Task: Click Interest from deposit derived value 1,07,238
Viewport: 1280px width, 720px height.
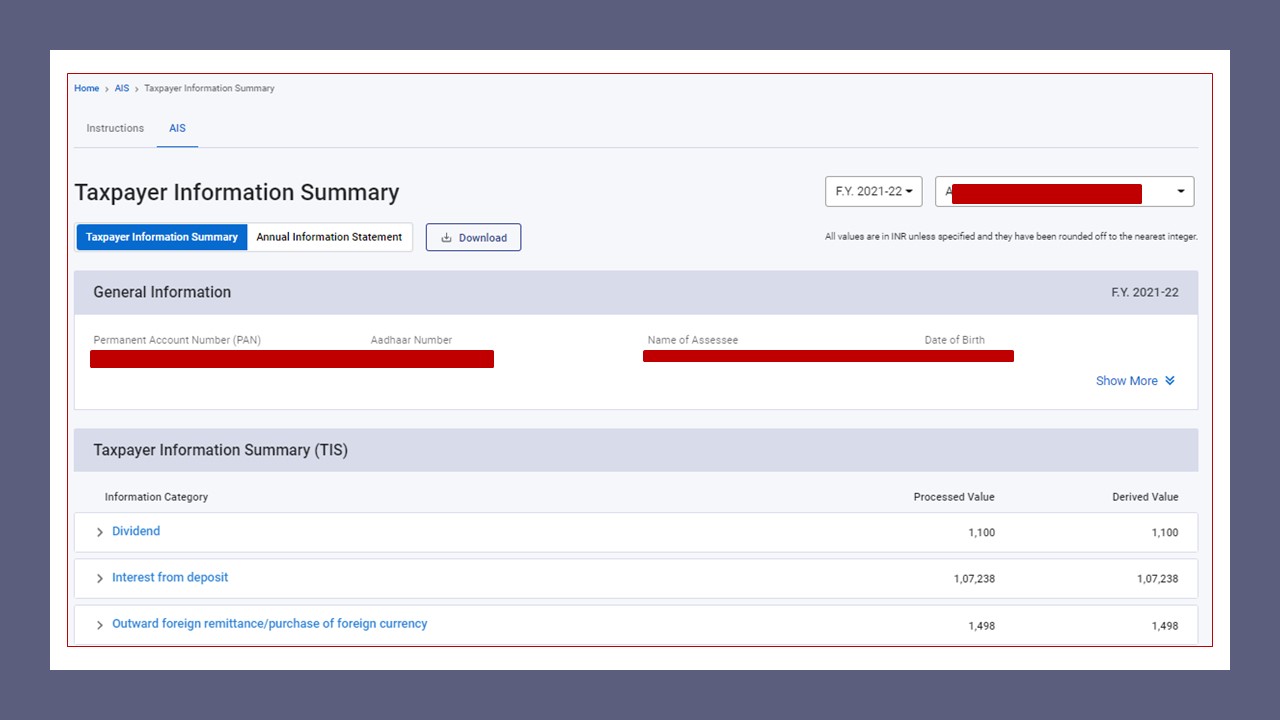Action: click(x=1157, y=579)
